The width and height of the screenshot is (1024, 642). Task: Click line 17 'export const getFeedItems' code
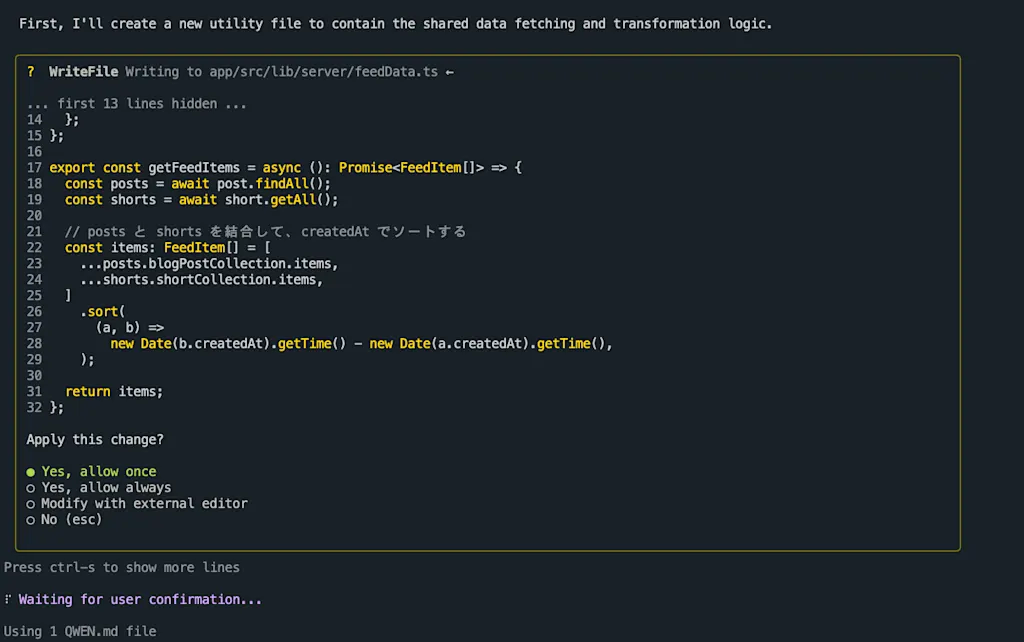[x=144, y=168]
